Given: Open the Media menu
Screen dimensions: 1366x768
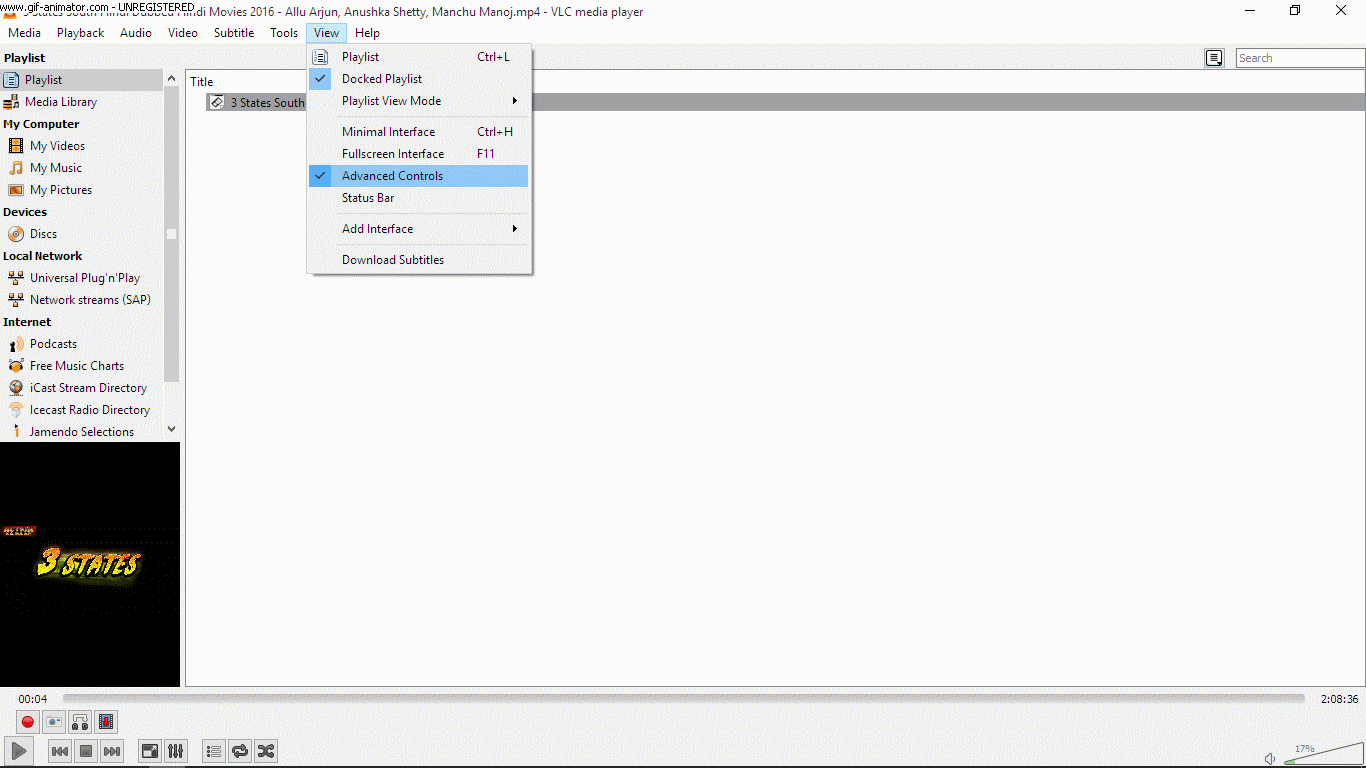Looking at the screenshot, I should point(25,33).
